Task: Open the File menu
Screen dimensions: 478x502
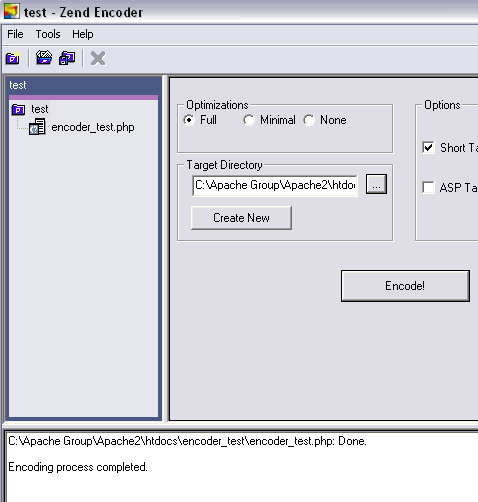Action: point(15,34)
